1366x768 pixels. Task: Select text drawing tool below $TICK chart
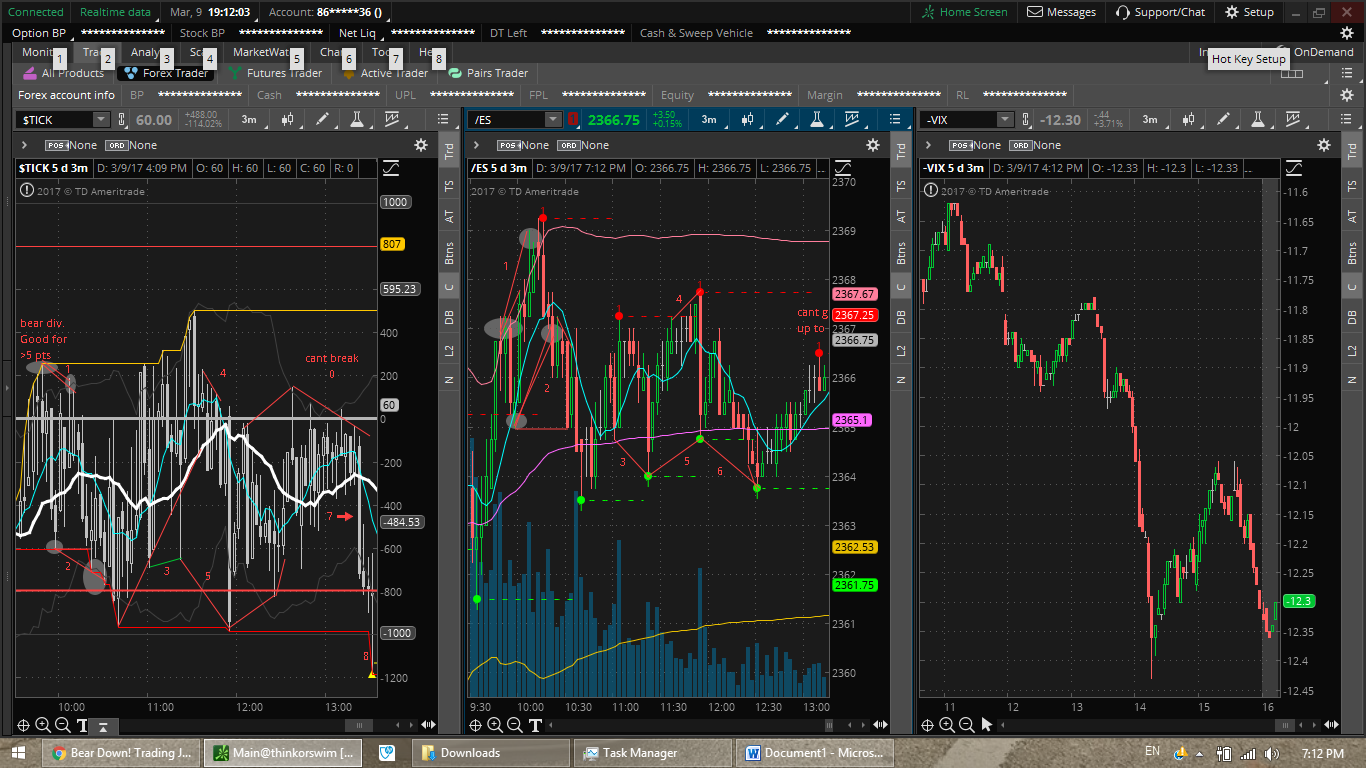tap(82, 725)
